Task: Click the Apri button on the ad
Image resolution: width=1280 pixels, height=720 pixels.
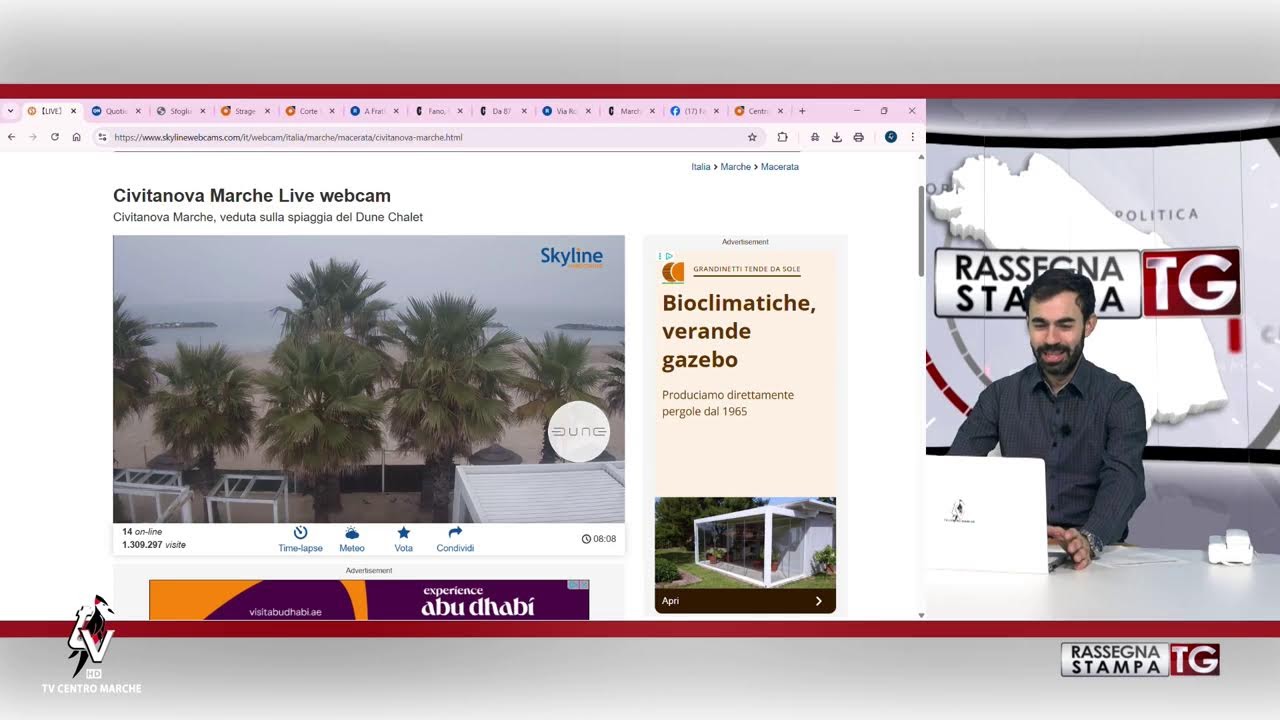Action: tap(745, 601)
